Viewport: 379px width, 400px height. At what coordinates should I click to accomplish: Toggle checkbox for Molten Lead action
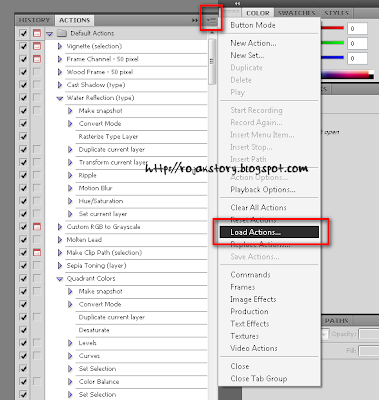tap(23, 240)
